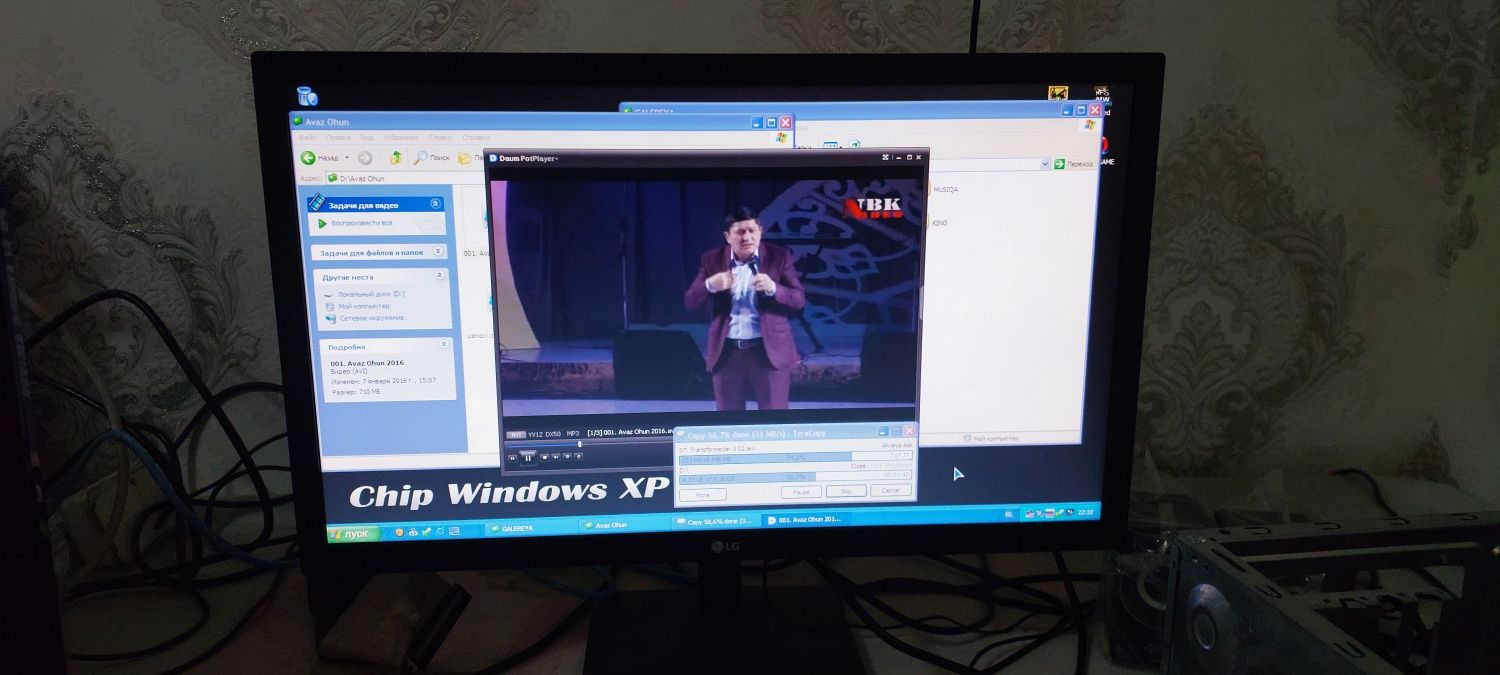This screenshot has height=675, width=1500.
Task: Cancel the TeraCopy copy operation
Action: [x=890, y=490]
